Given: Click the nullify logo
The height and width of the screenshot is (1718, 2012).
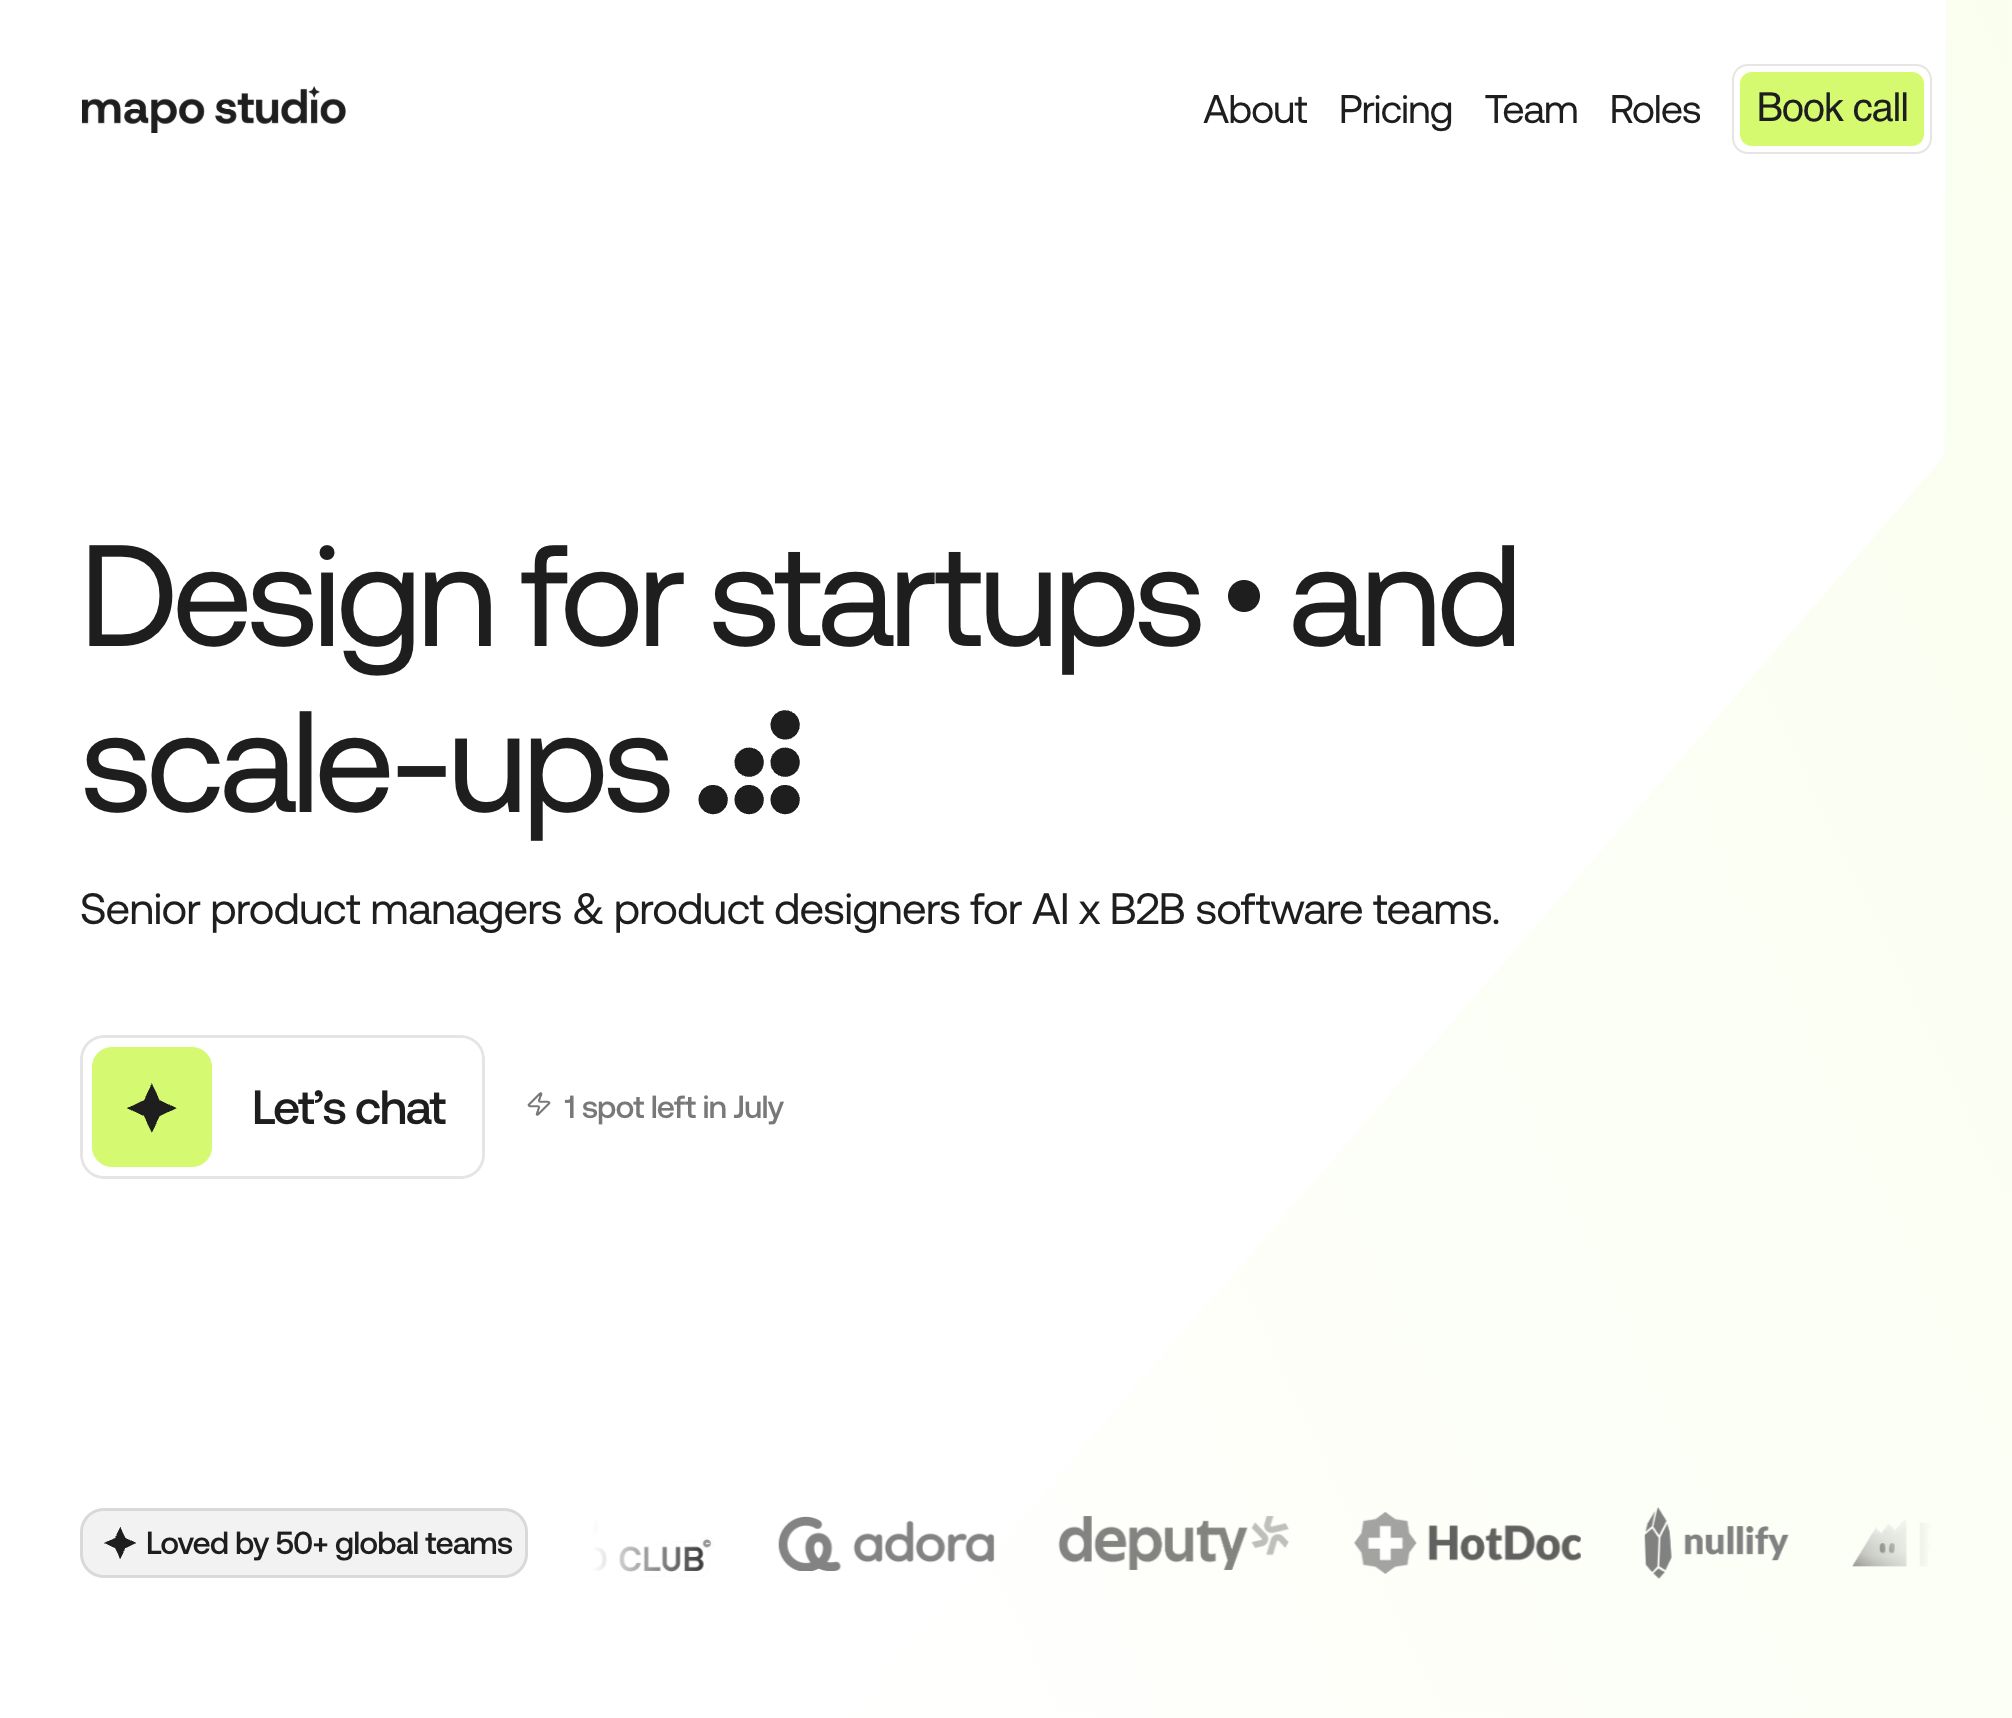Looking at the screenshot, I should [1716, 1542].
